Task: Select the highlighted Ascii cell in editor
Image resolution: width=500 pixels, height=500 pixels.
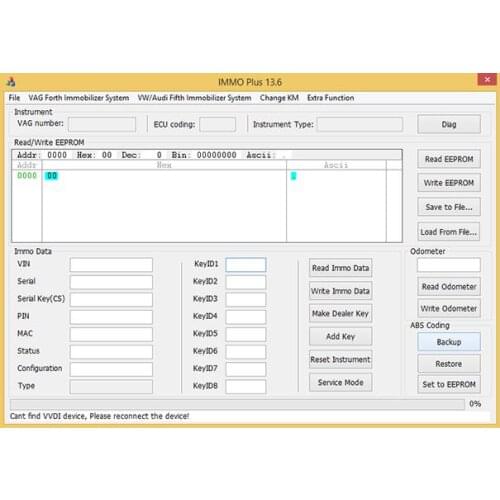Action: 293,176
